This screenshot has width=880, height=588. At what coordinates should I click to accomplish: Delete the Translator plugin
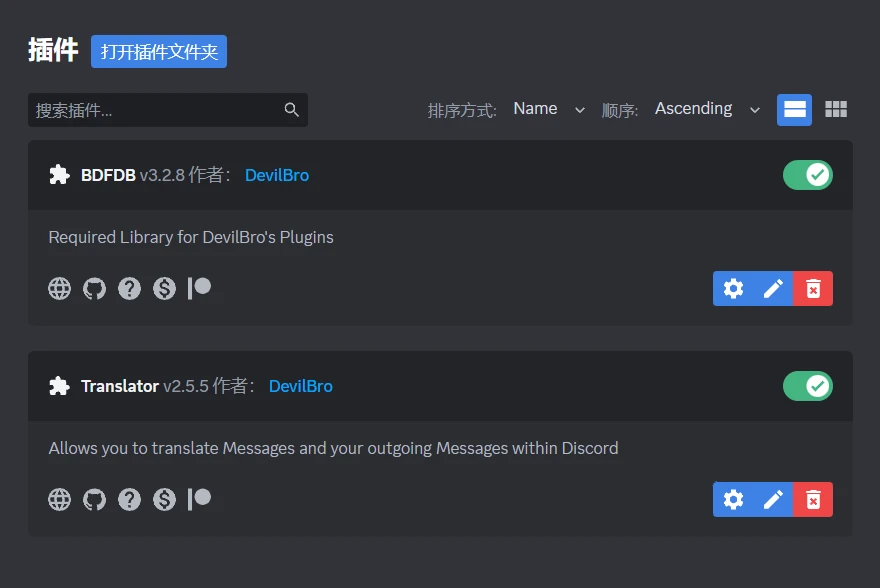813,499
